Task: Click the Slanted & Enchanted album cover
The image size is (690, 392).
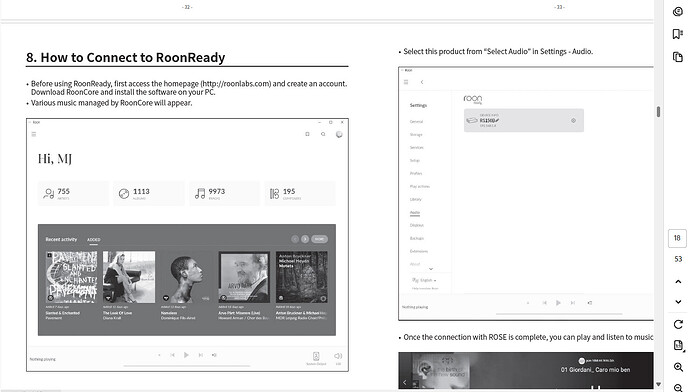Action: (x=72, y=277)
